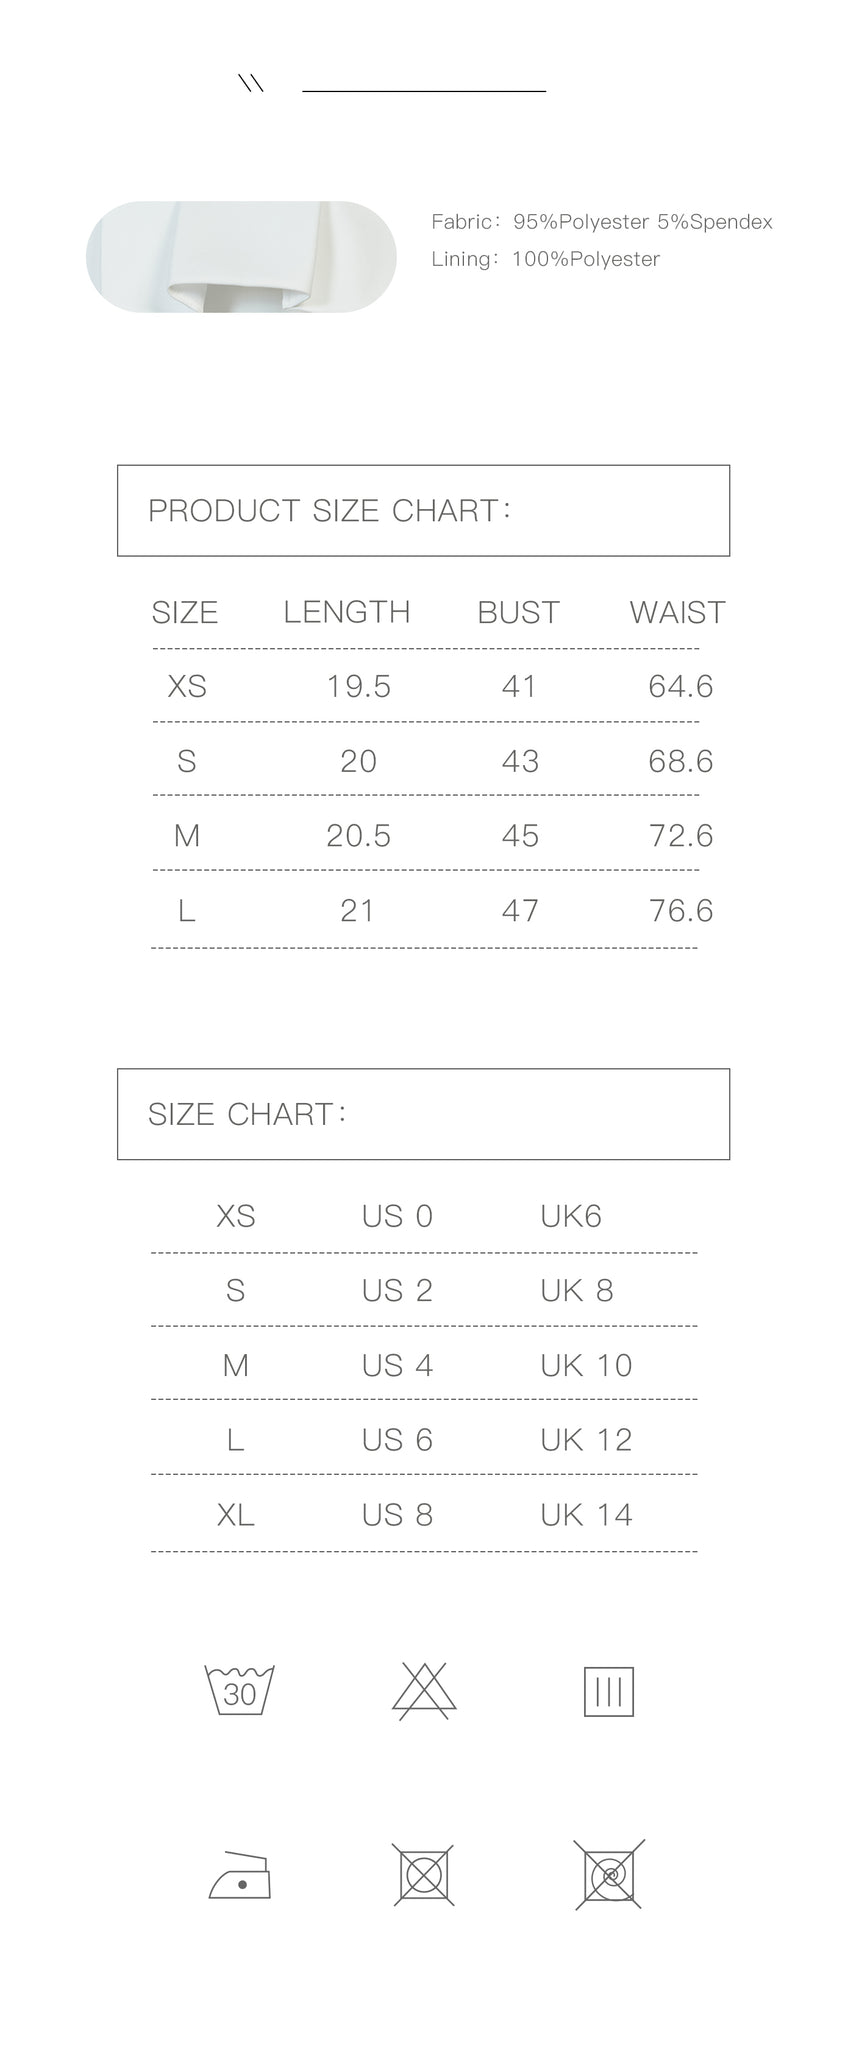The width and height of the screenshot is (848, 2048).
Task: Select the PRODUCT SIZE CHART heading box
Action: click(x=424, y=510)
